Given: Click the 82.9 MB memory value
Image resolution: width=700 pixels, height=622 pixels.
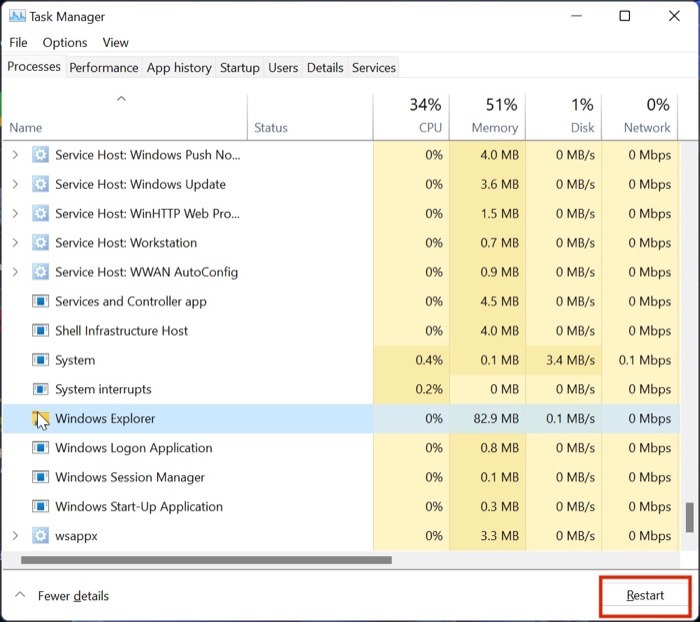Looking at the screenshot, I should [x=496, y=418].
